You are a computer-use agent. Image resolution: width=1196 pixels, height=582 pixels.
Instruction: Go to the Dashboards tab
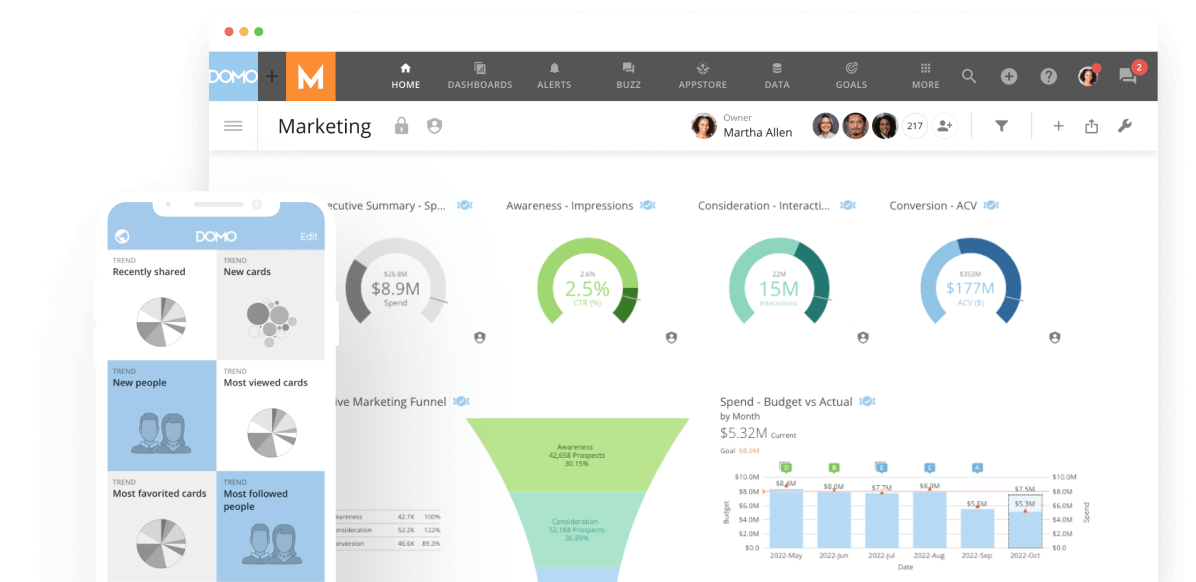coord(480,76)
